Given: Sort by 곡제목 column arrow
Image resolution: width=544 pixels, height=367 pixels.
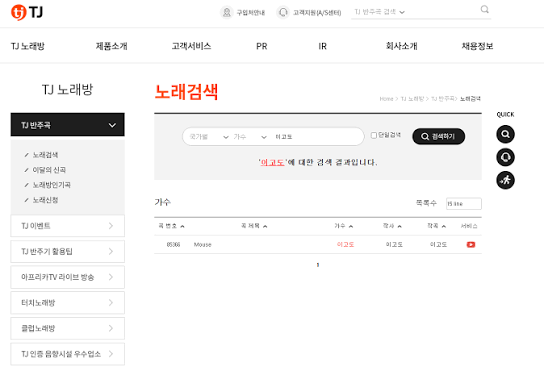Looking at the screenshot, I should pos(265,227).
